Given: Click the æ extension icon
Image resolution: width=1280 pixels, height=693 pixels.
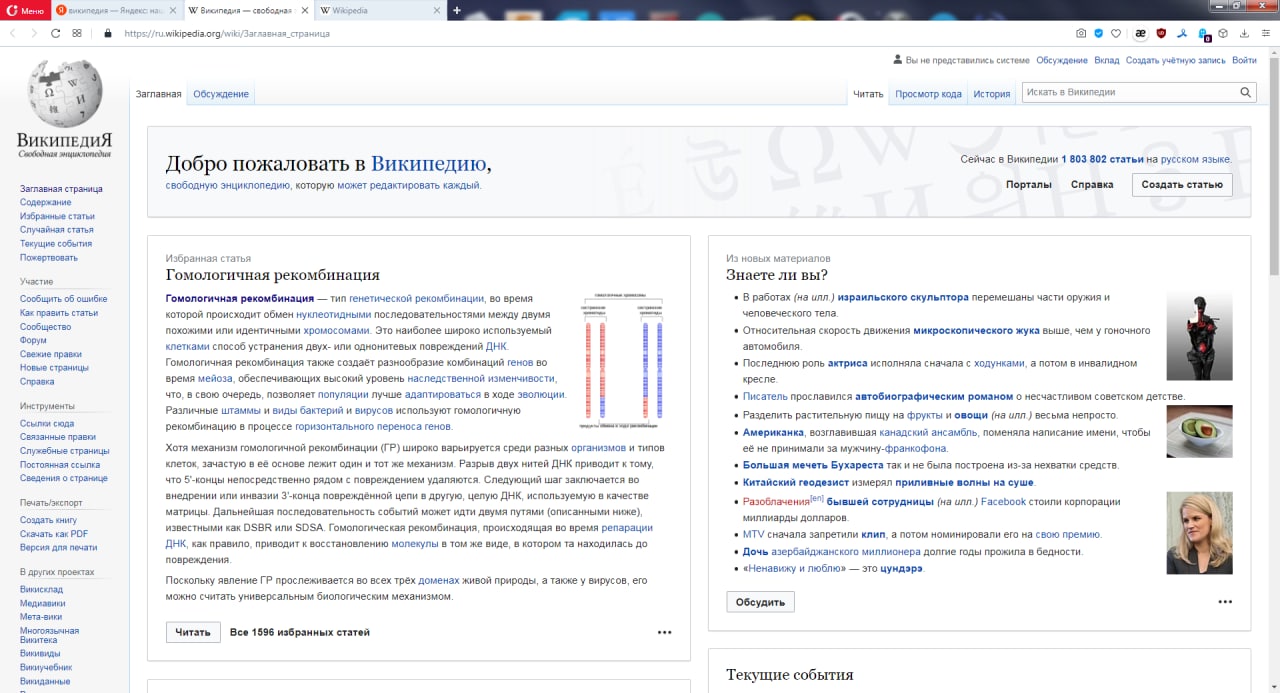Looking at the screenshot, I should click(x=1140, y=33).
